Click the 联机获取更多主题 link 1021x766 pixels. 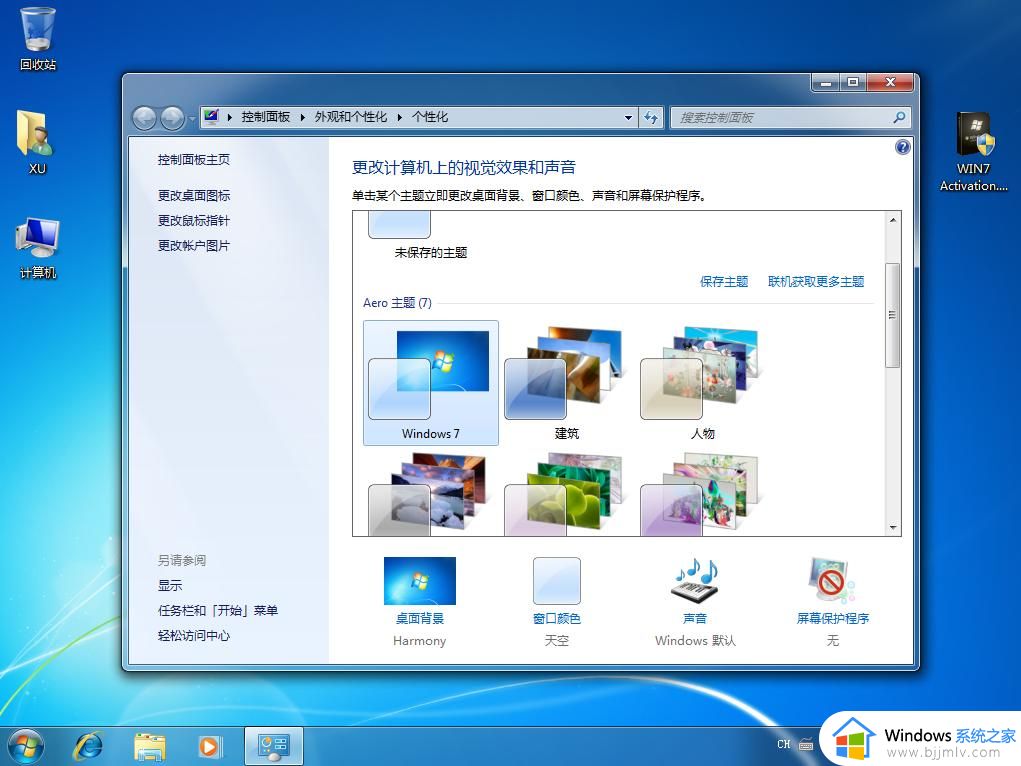pos(816,281)
